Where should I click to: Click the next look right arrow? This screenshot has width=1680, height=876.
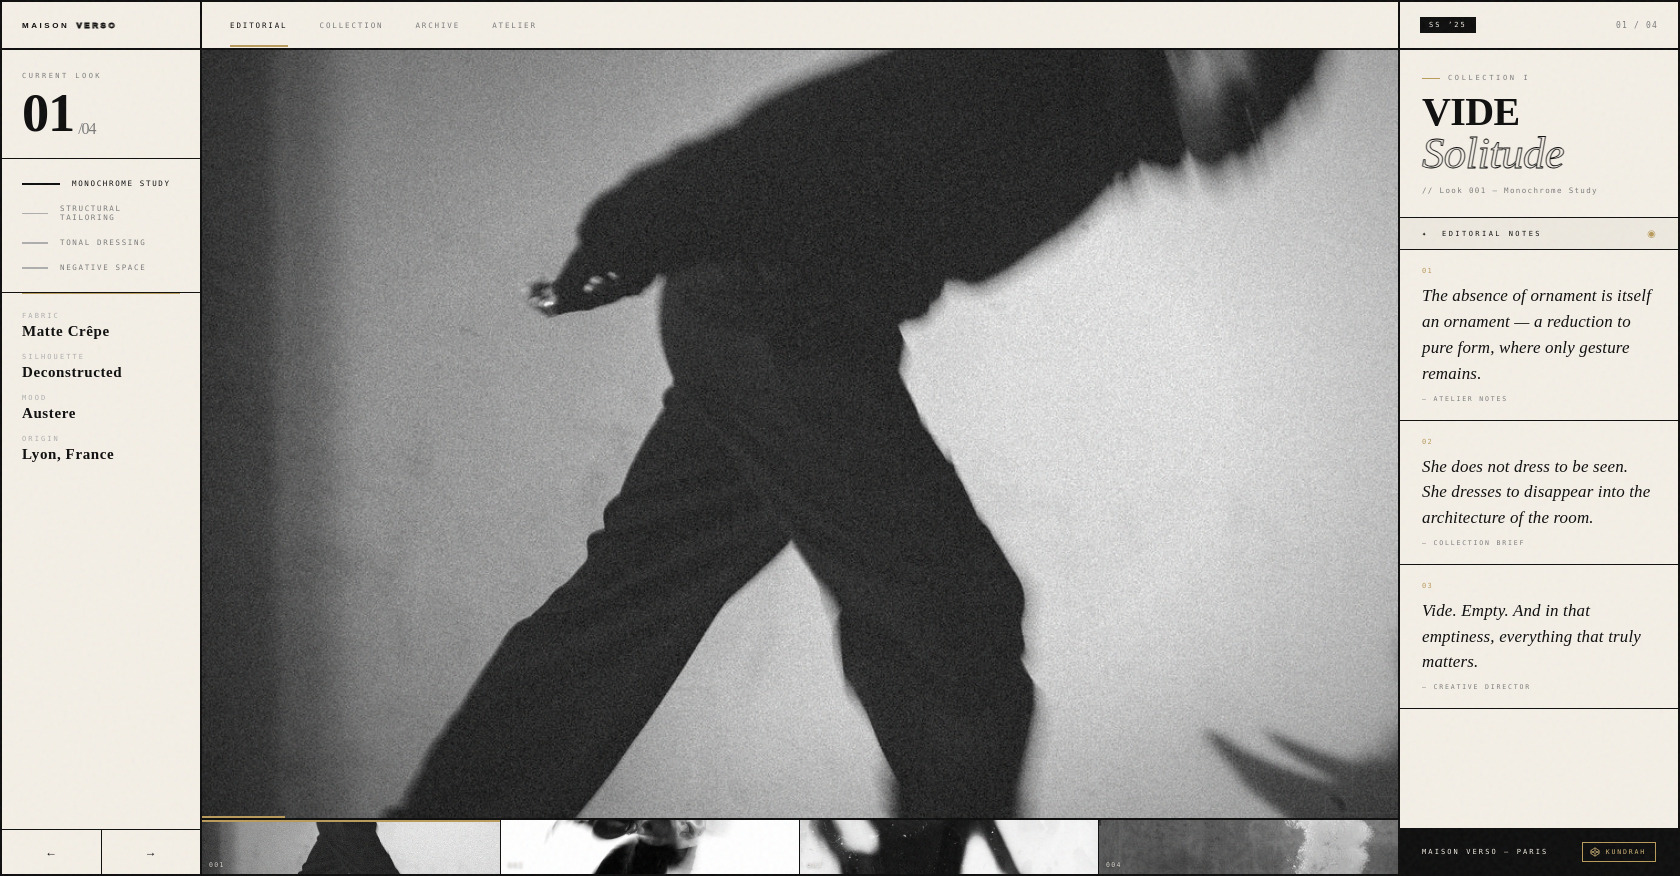pyautogui.click(x=151, y=853)
